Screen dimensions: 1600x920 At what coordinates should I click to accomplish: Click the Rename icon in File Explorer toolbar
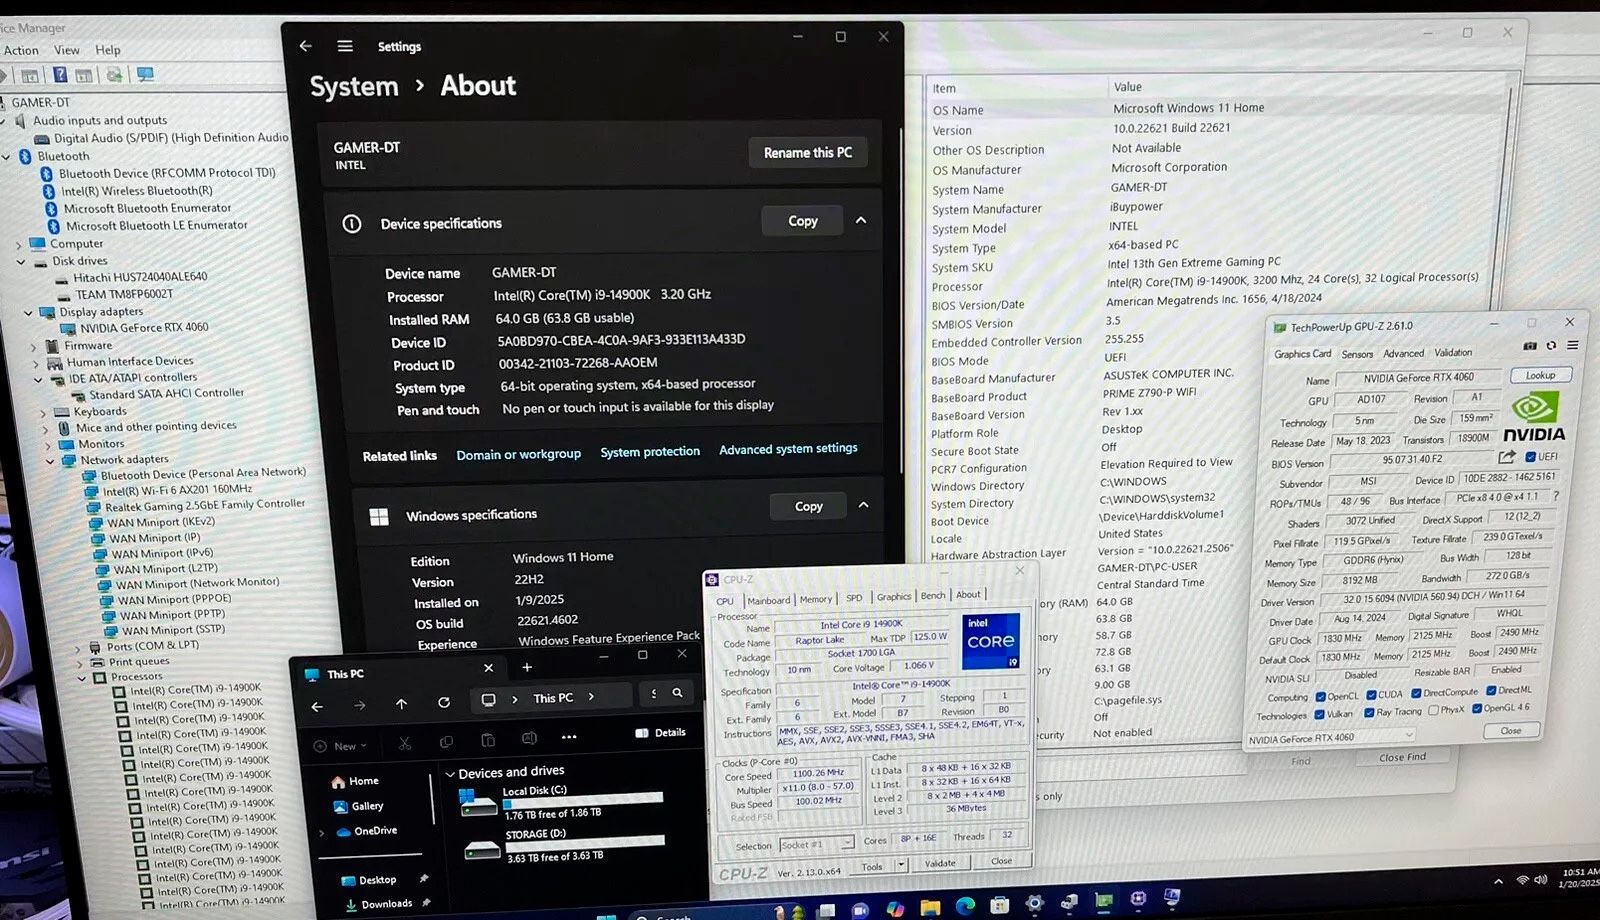pyautogui.click(x=529, y=739)
